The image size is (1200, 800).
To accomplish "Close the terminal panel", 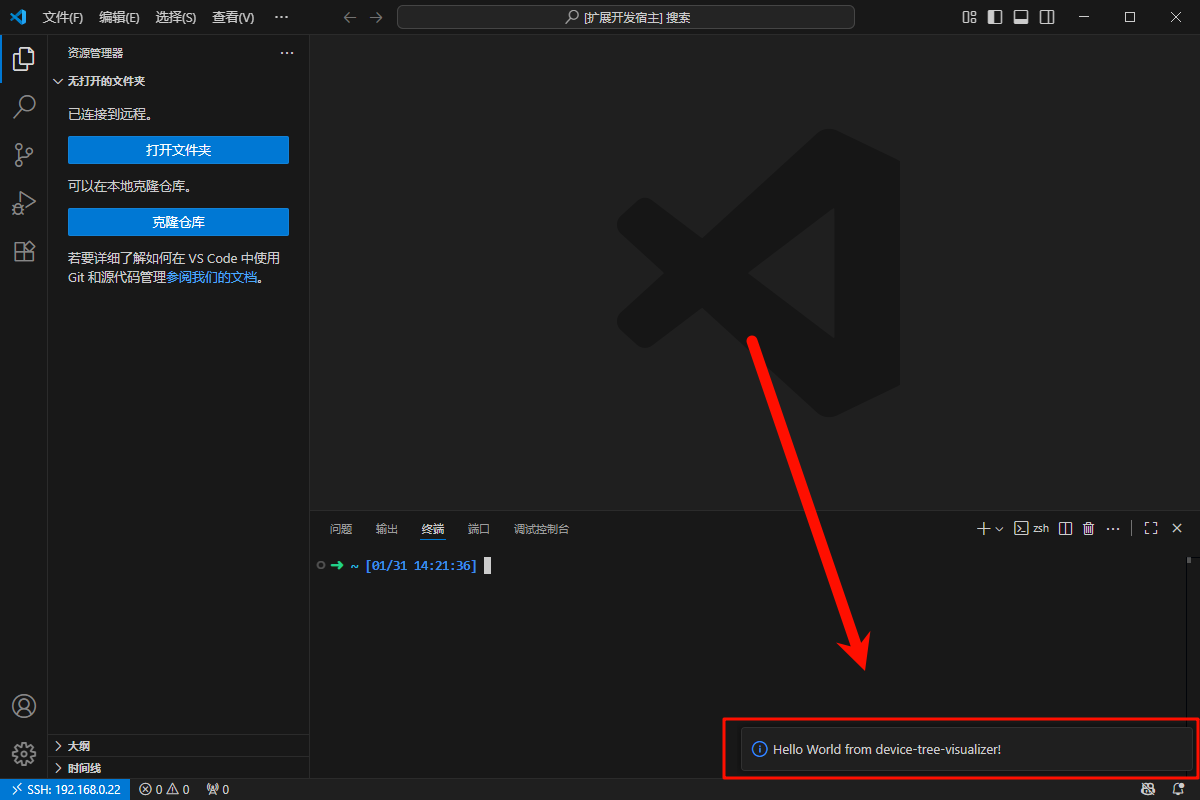I will 1177,528.
